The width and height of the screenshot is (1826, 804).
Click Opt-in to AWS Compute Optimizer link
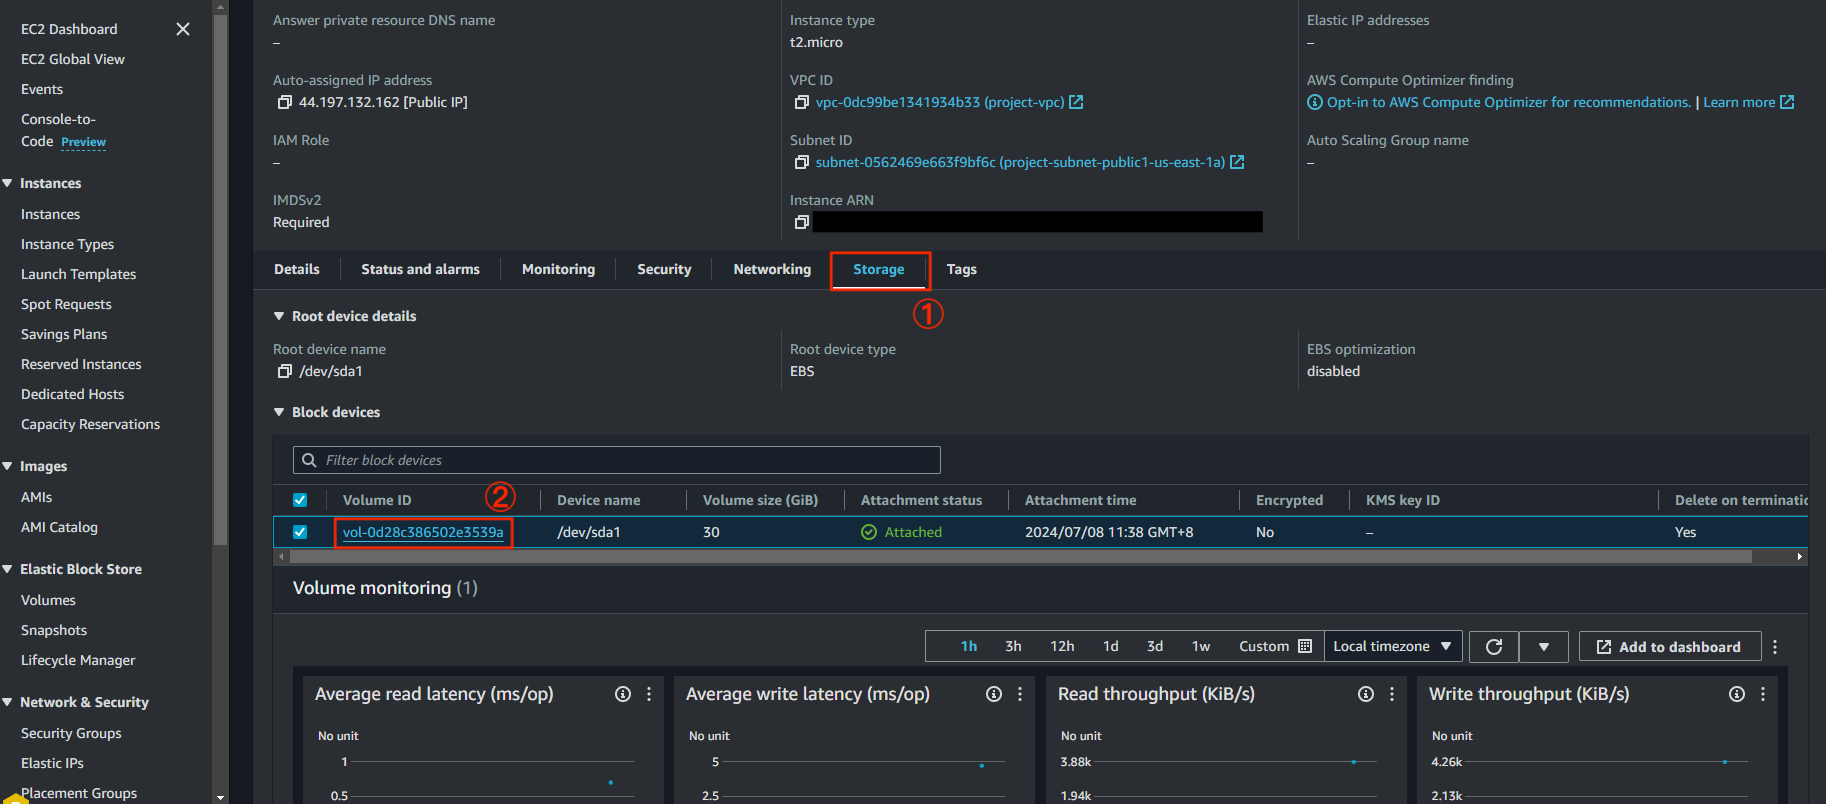coord(1508,102)
